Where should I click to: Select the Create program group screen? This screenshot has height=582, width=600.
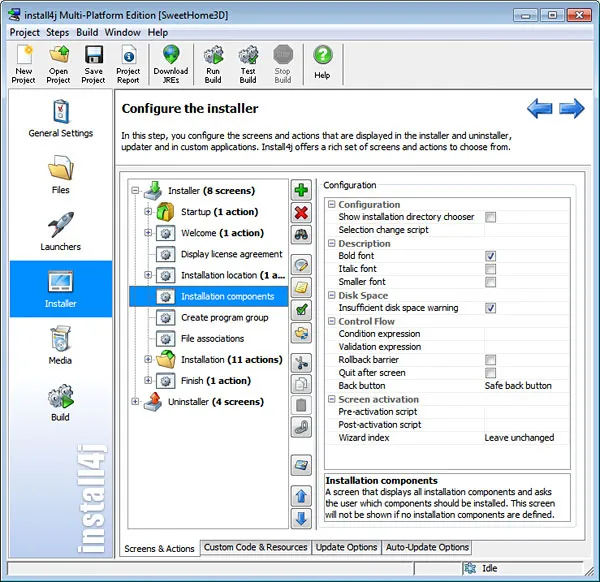point(225,317)
